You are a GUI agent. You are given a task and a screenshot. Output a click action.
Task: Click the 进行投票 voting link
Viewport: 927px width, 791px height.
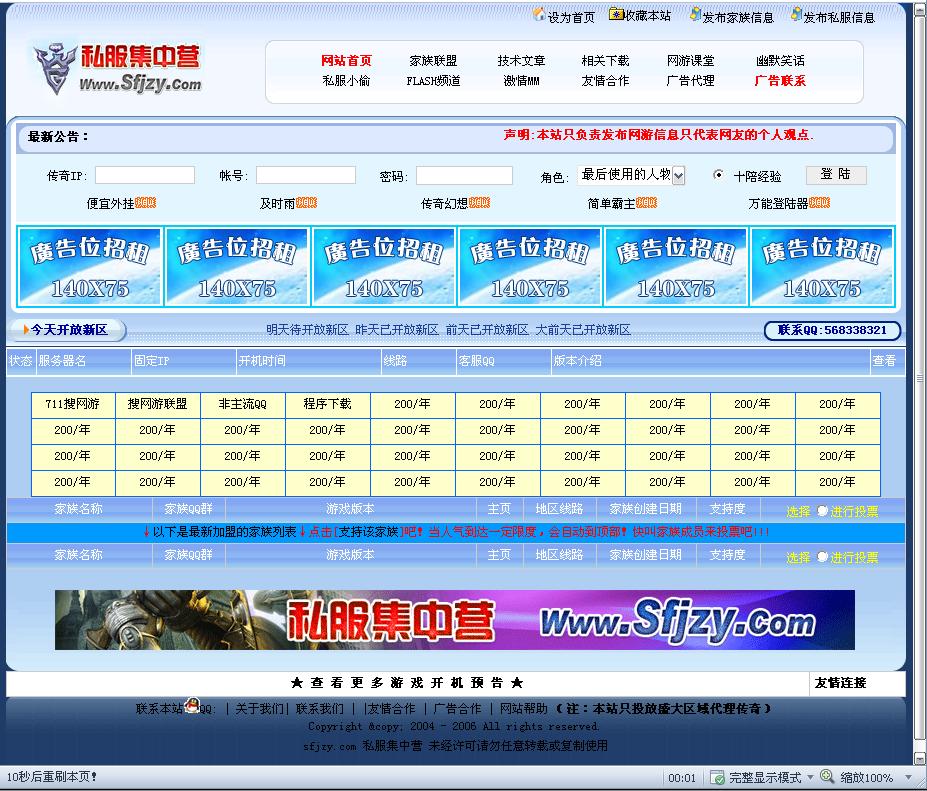click(855, 509)
